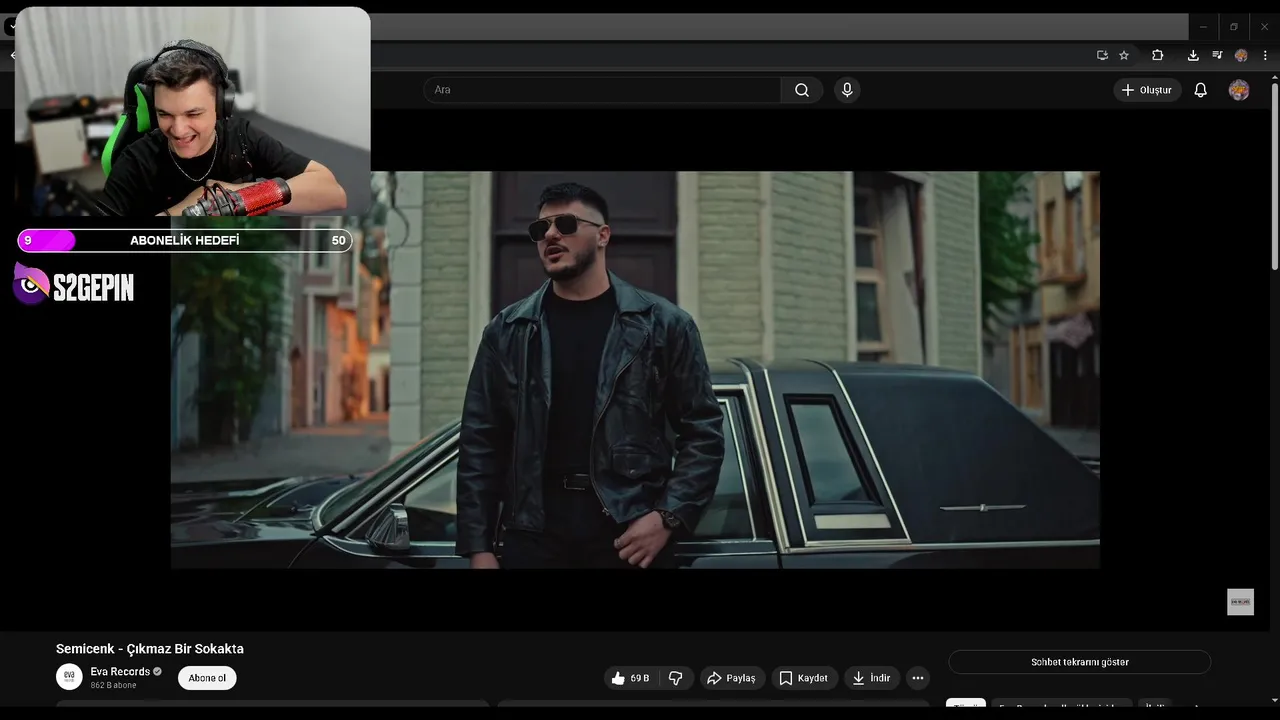The image size is (1280, 720).
Task: Open browser media controls icon
Action: 1217,55
